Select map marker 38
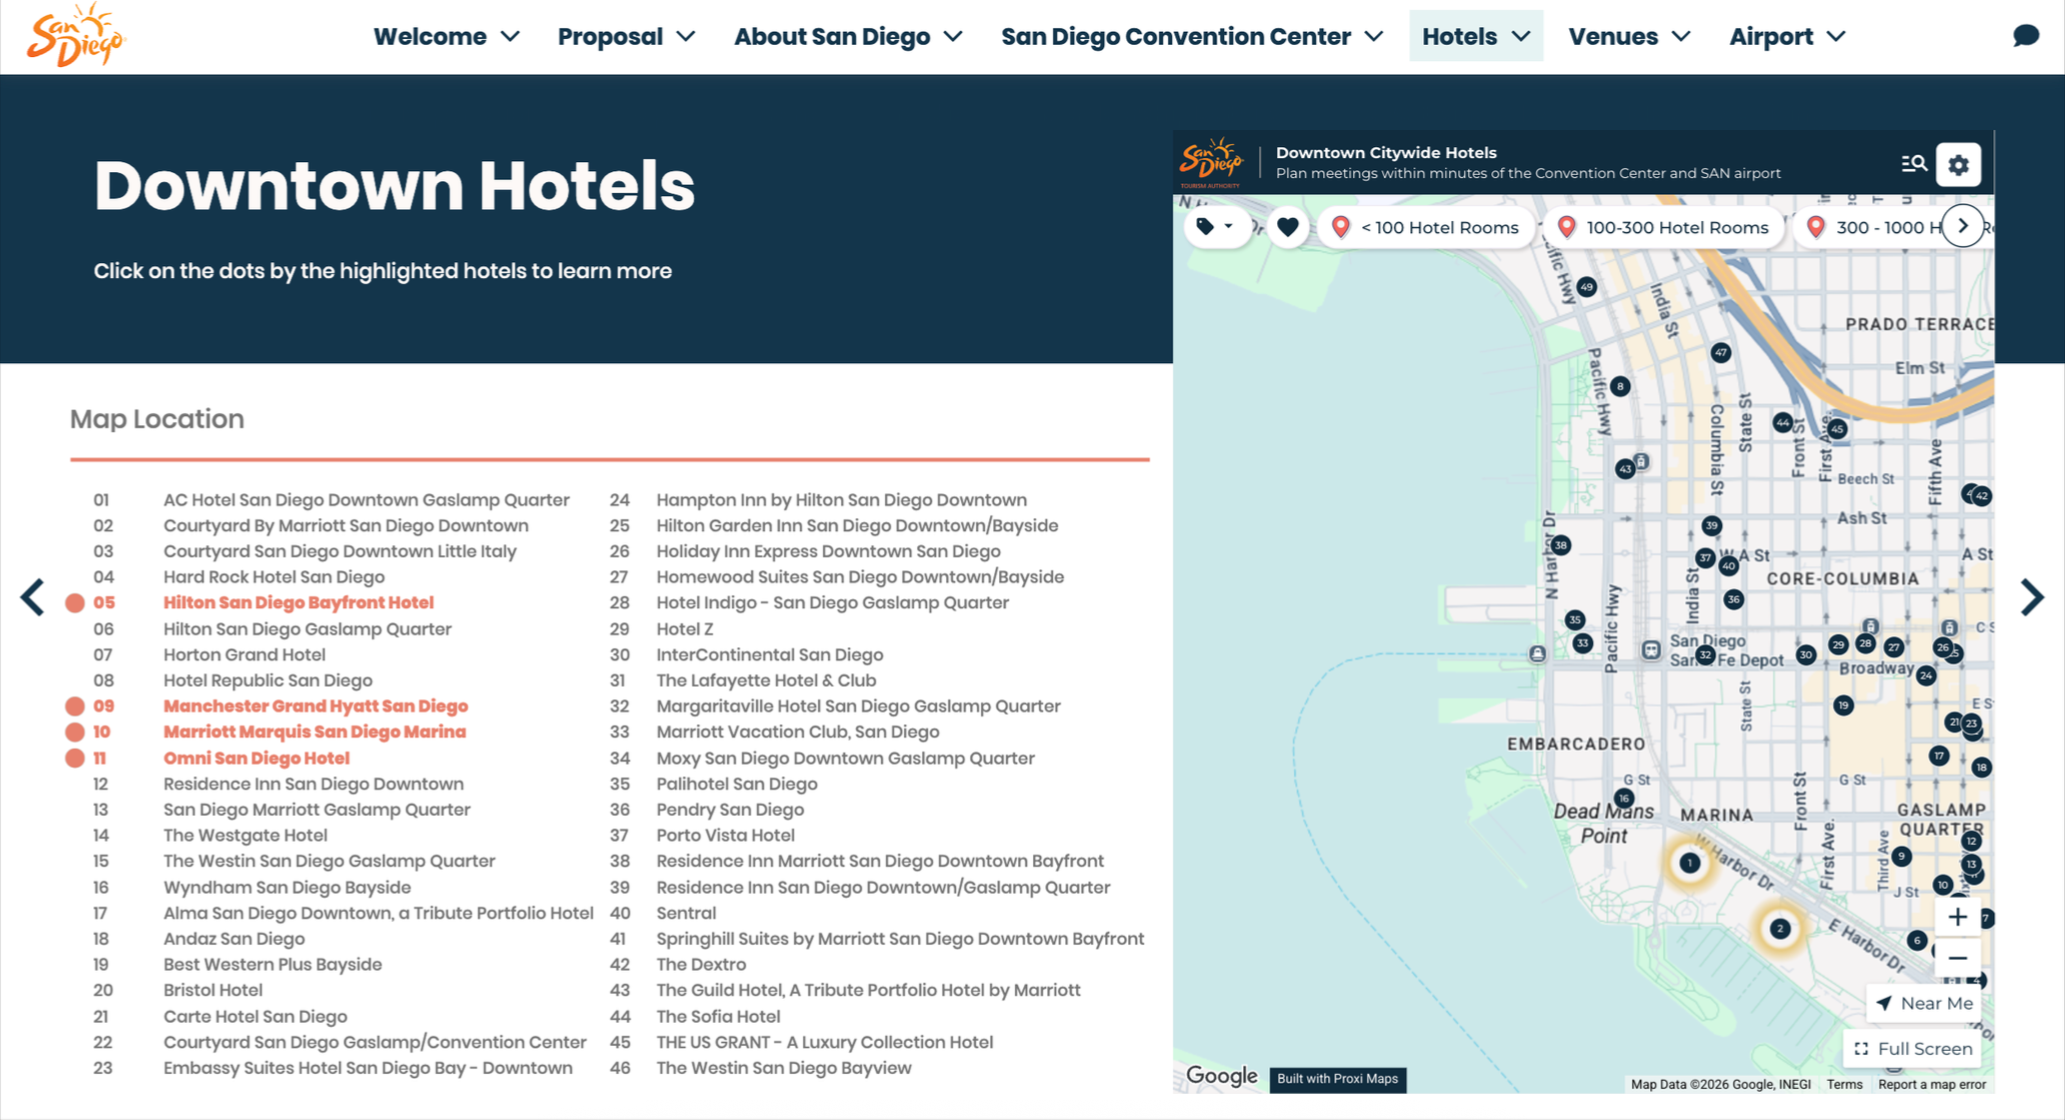 click(1560, 545)
